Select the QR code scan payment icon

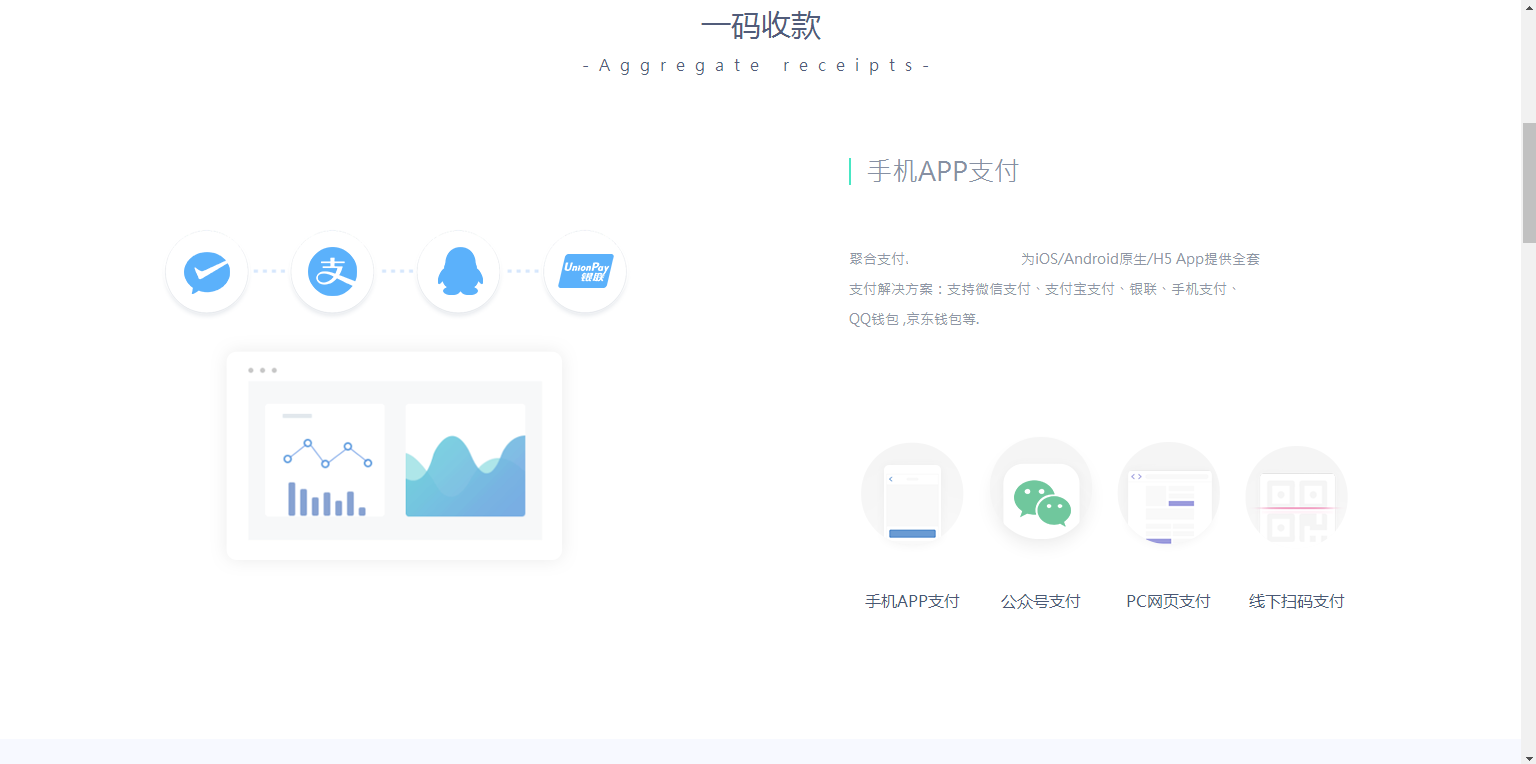tap(1296, 497)
